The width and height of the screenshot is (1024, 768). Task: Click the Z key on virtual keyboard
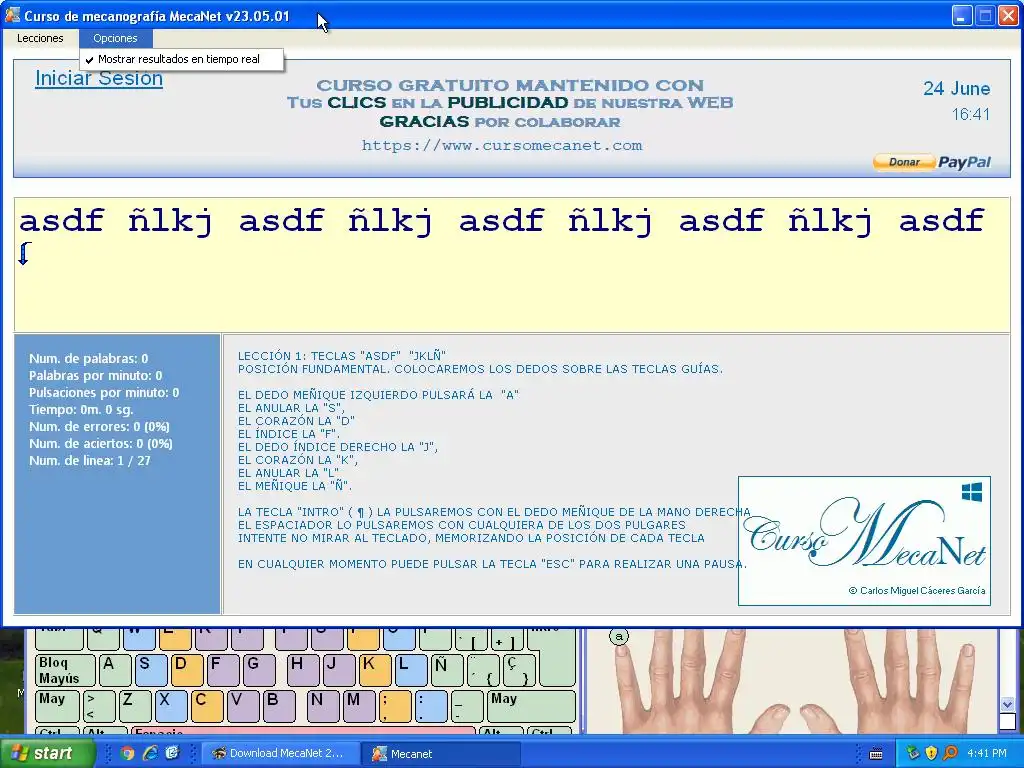click(x=135, y=706)
